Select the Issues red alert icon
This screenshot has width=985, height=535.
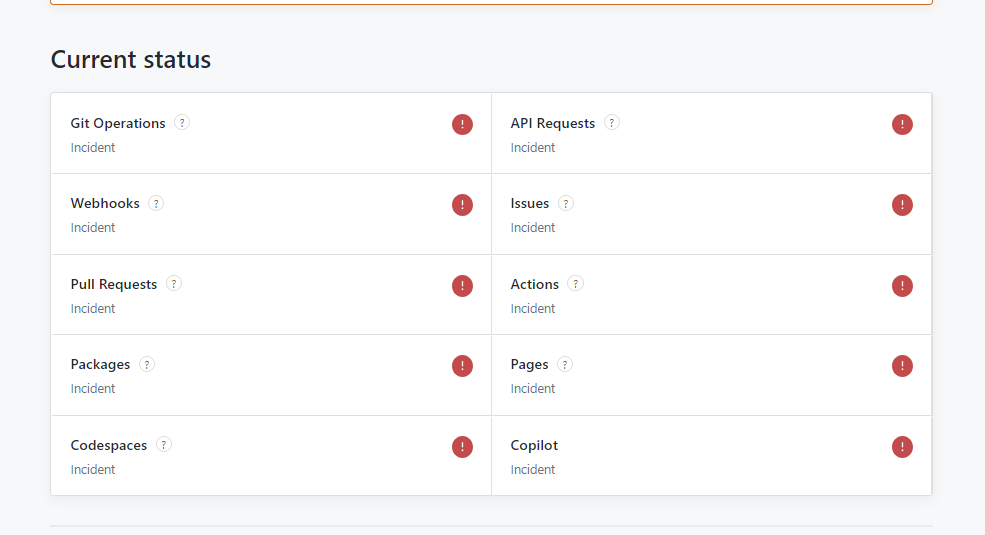(x=902, y=205)
